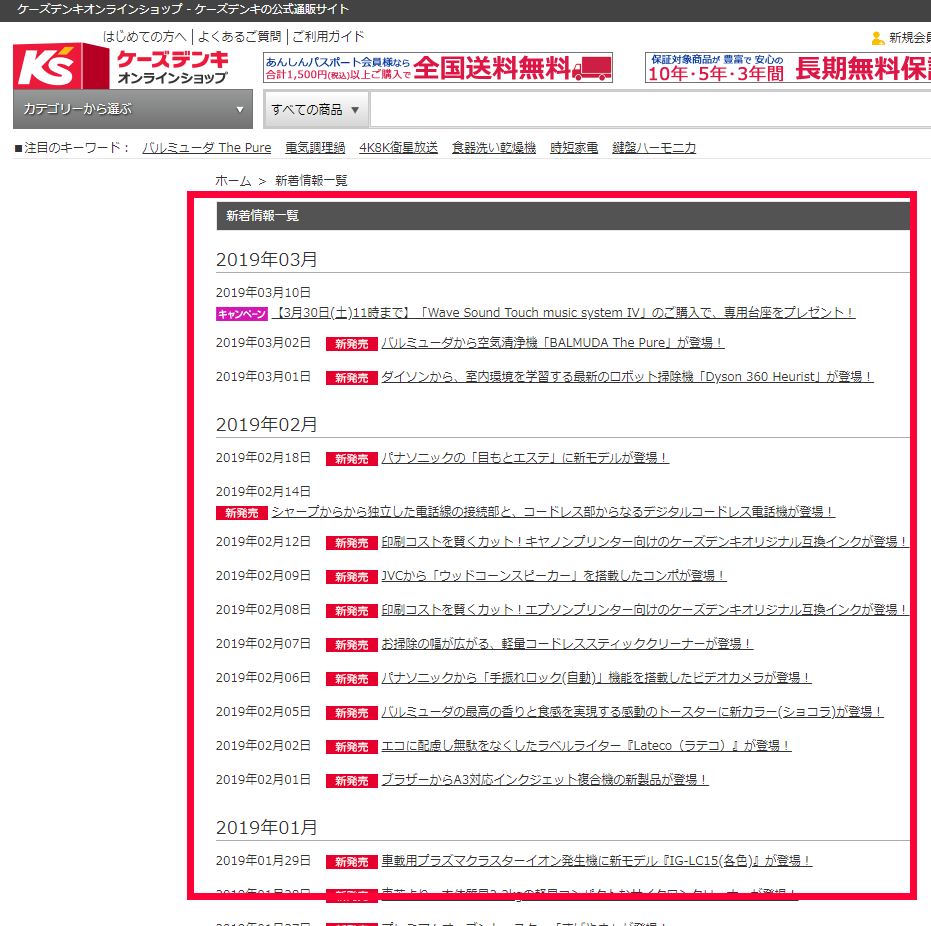Open the よくあるご質問 FAQ link
The width and height of the screenshot is (931, 926).
239,37
